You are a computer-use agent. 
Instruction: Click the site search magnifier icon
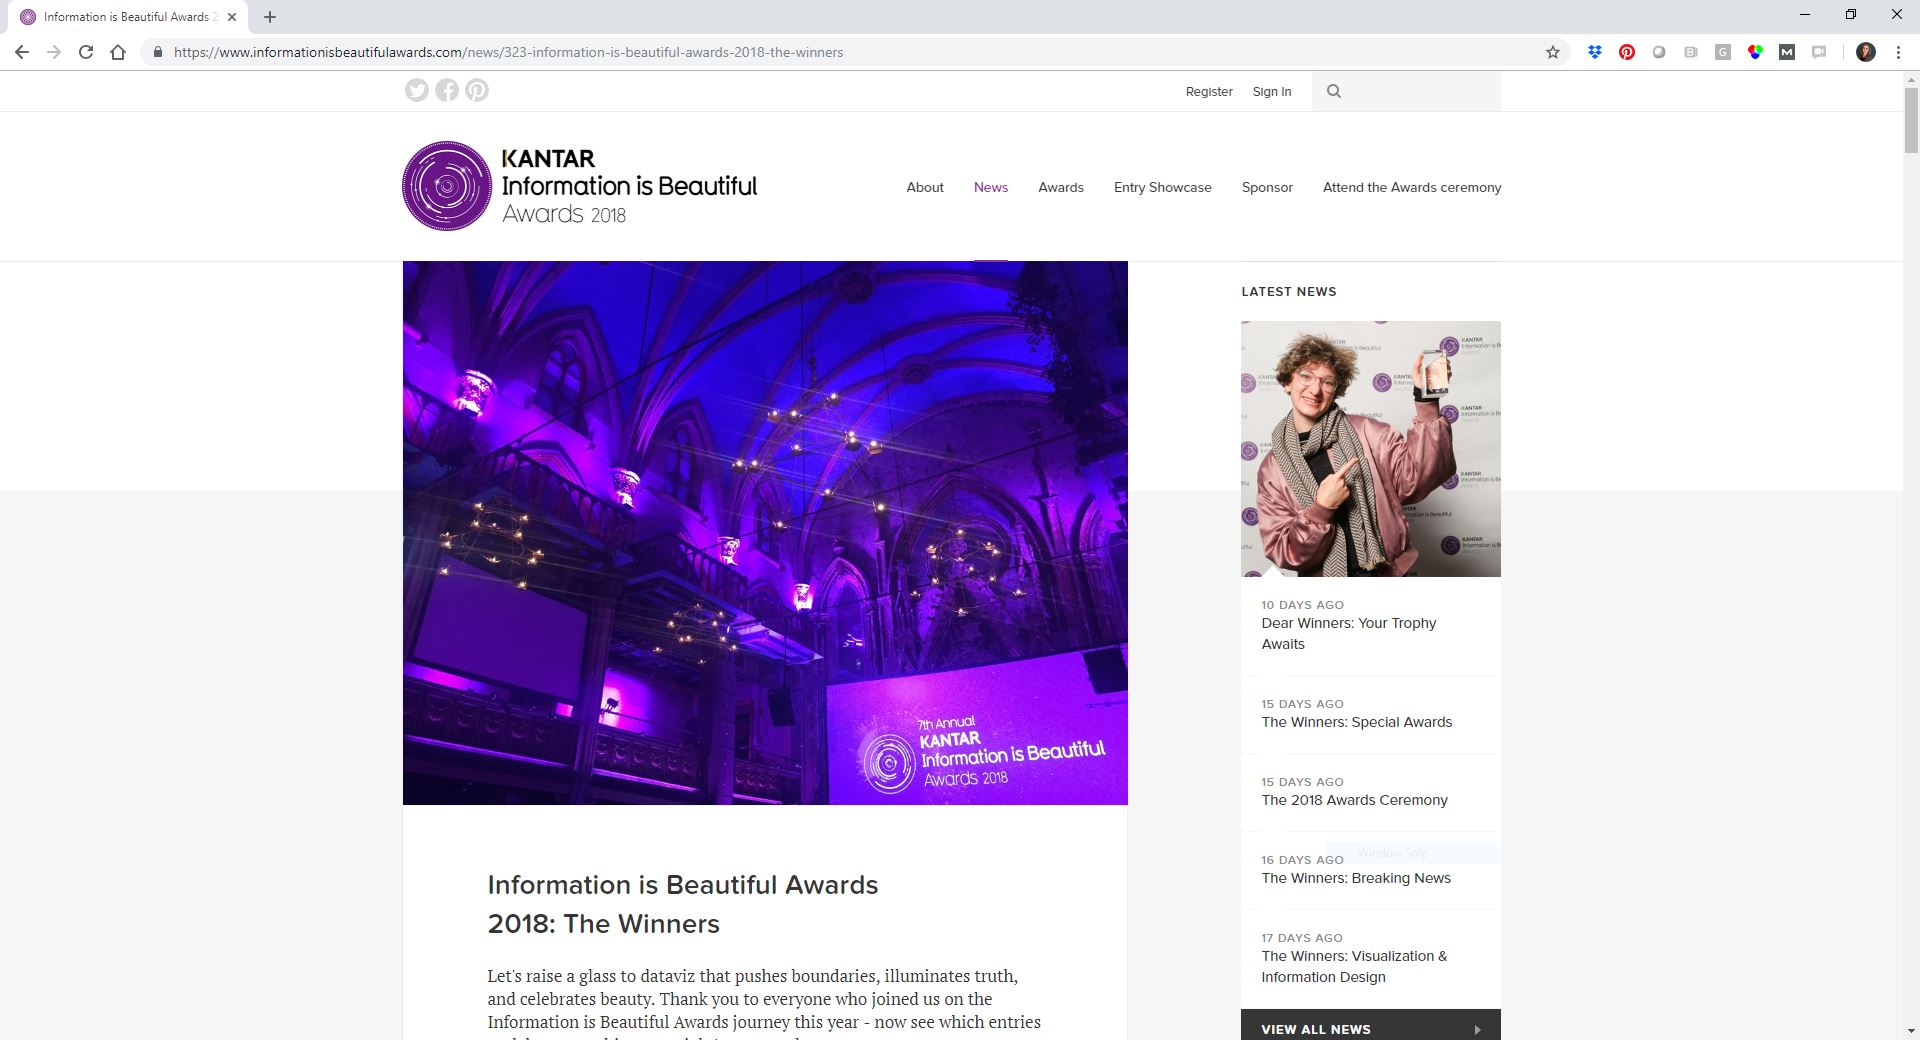1334,90
